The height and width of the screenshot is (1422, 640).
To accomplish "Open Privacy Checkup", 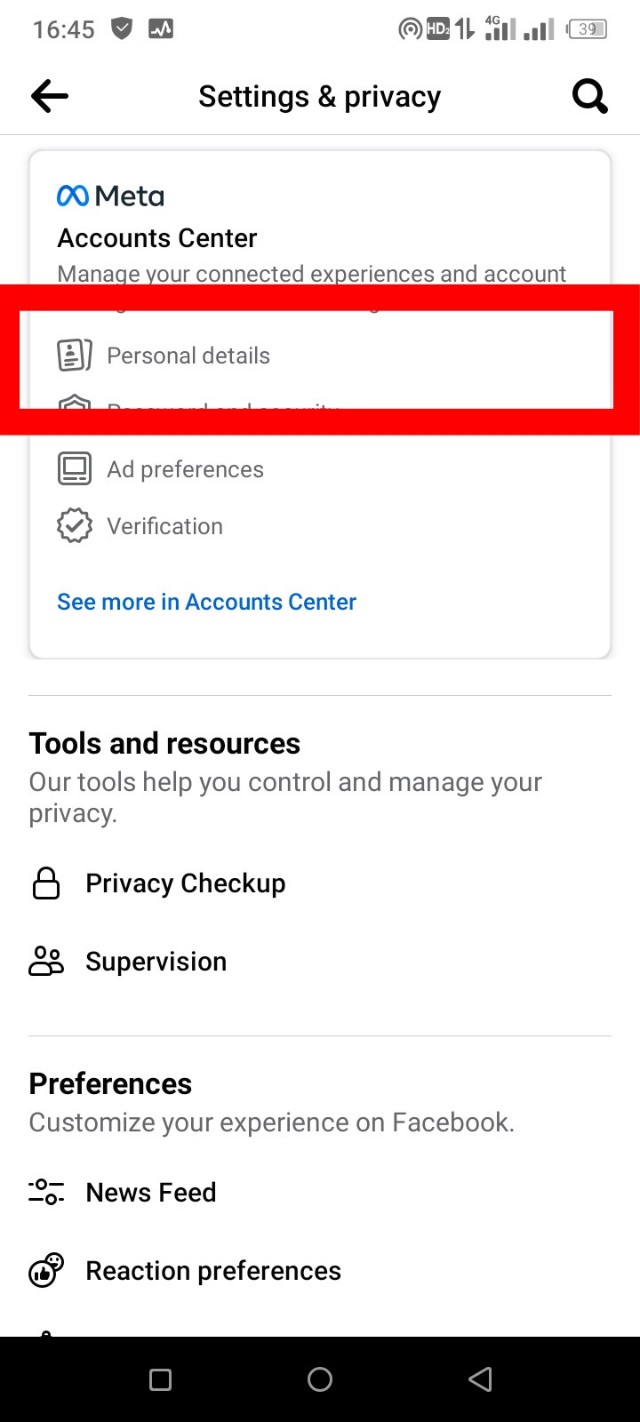I will pyautogui.click(x=185, y=884).
